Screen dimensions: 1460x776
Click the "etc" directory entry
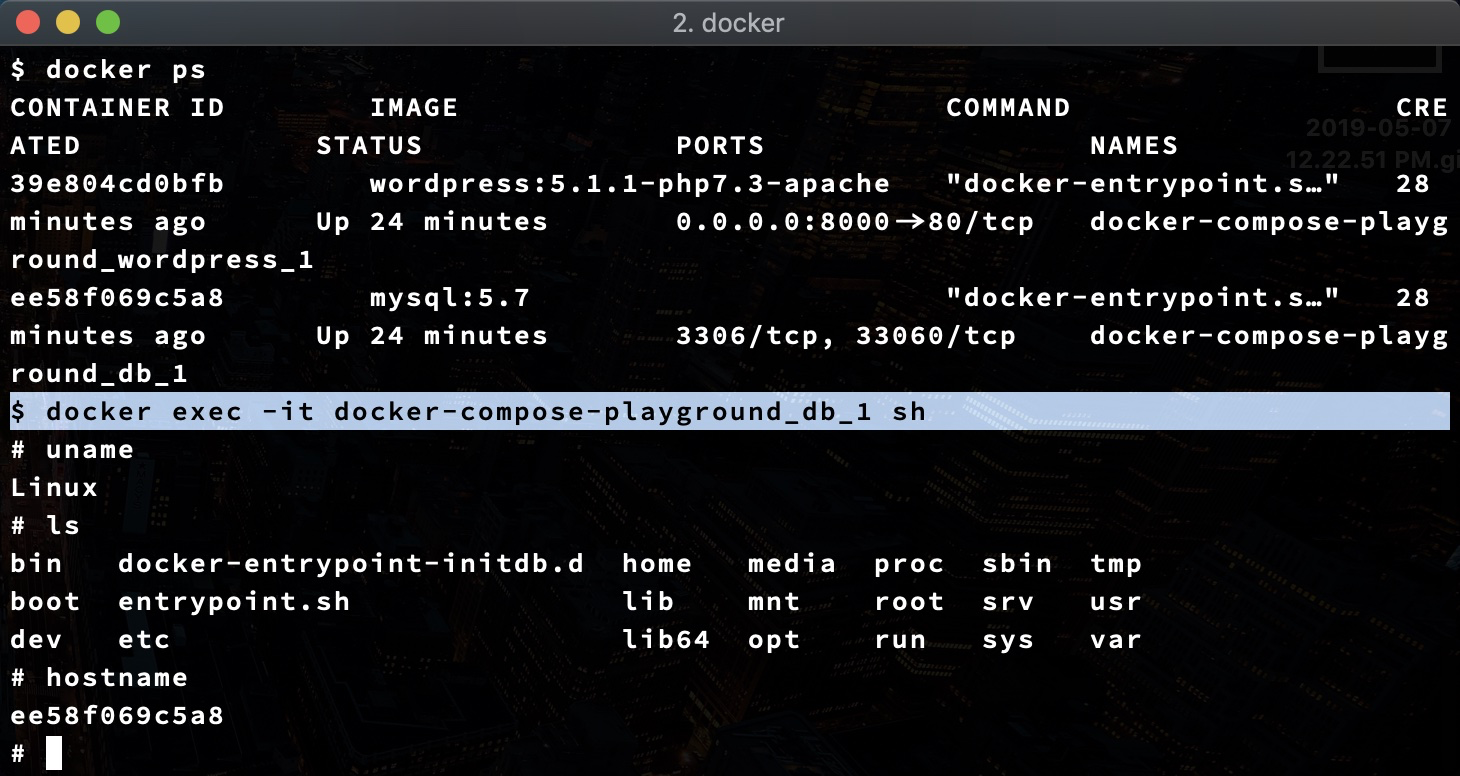(x=144, y=640)
